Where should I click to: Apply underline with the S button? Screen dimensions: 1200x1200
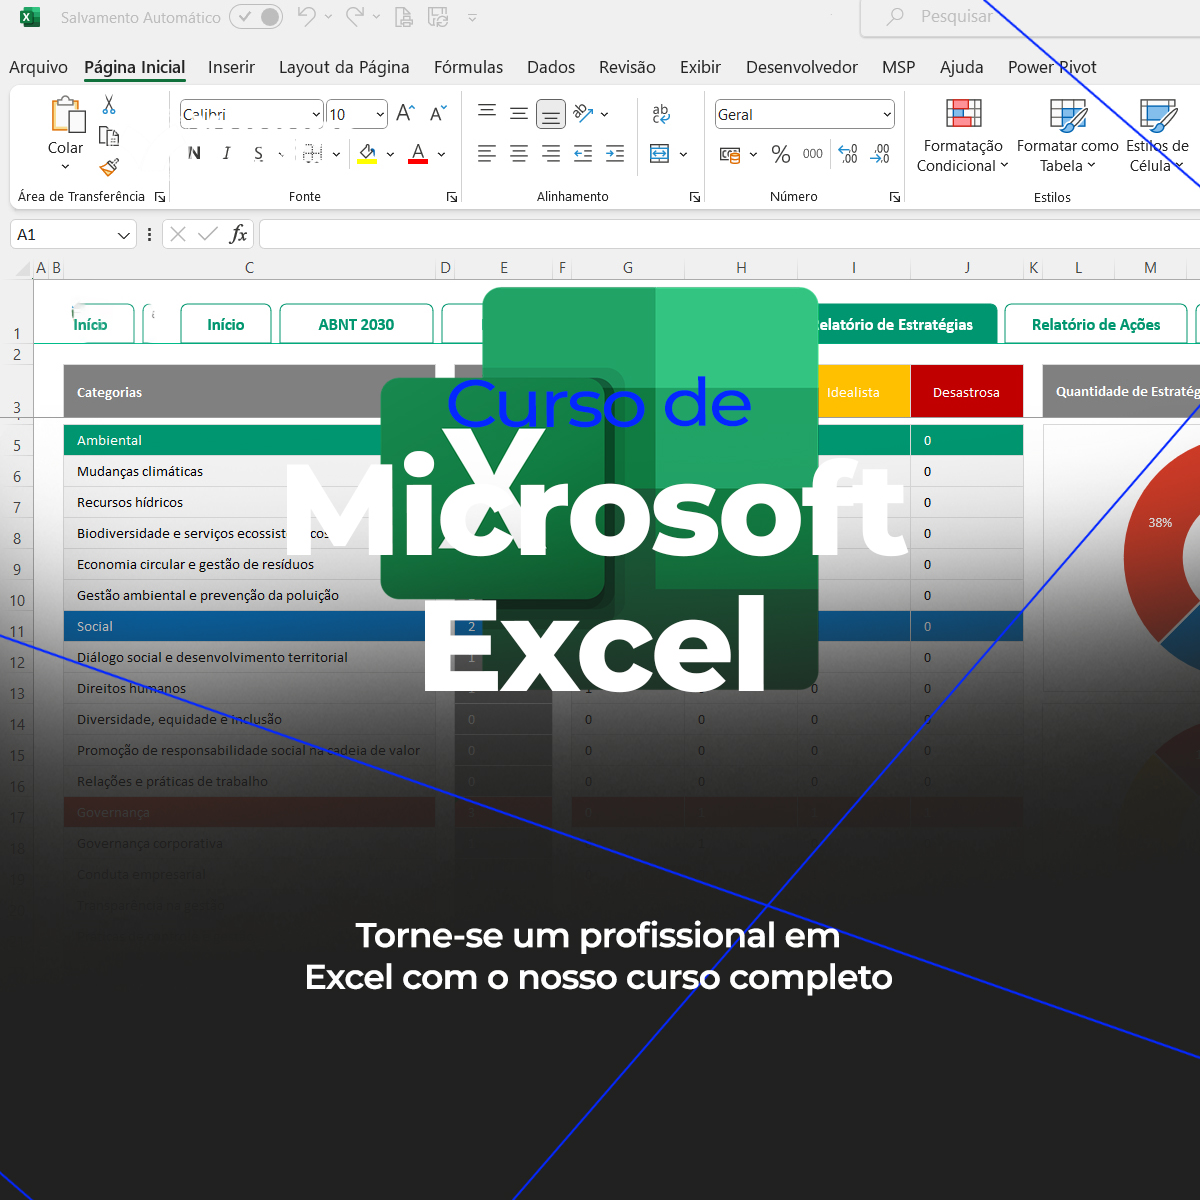click(x=259, y=153)
